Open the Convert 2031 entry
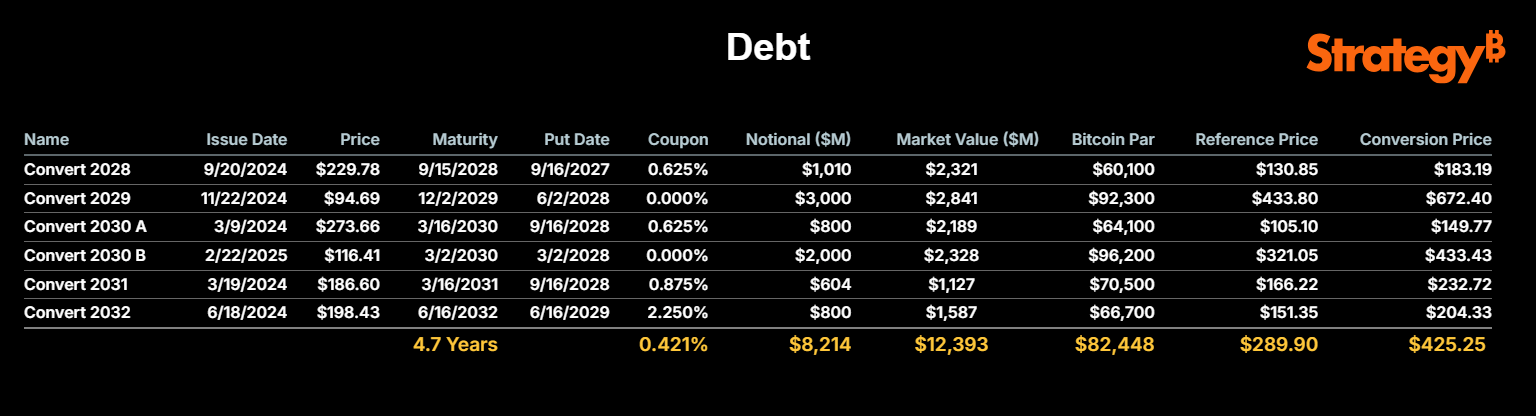The image size is (1536, 416). 76,284
